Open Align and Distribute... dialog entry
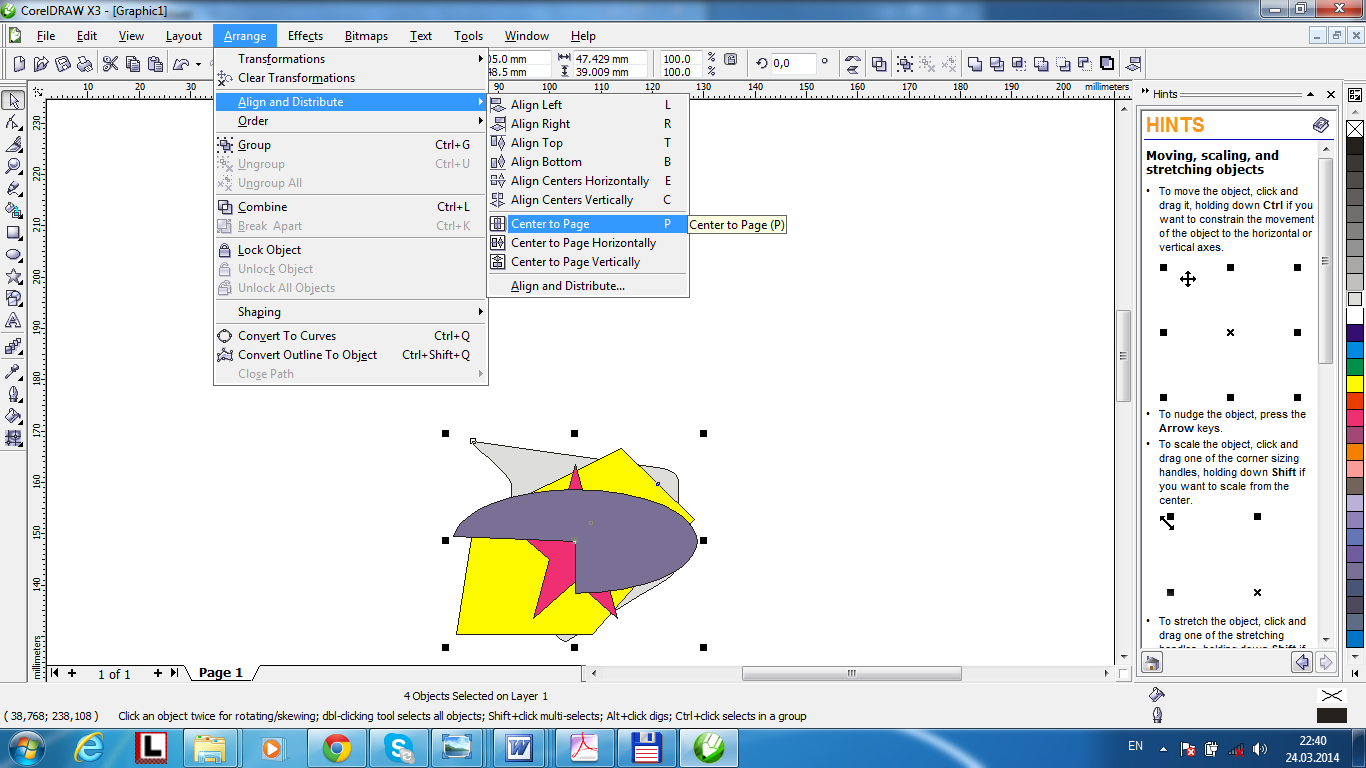1366x768 pixels. 588,286
